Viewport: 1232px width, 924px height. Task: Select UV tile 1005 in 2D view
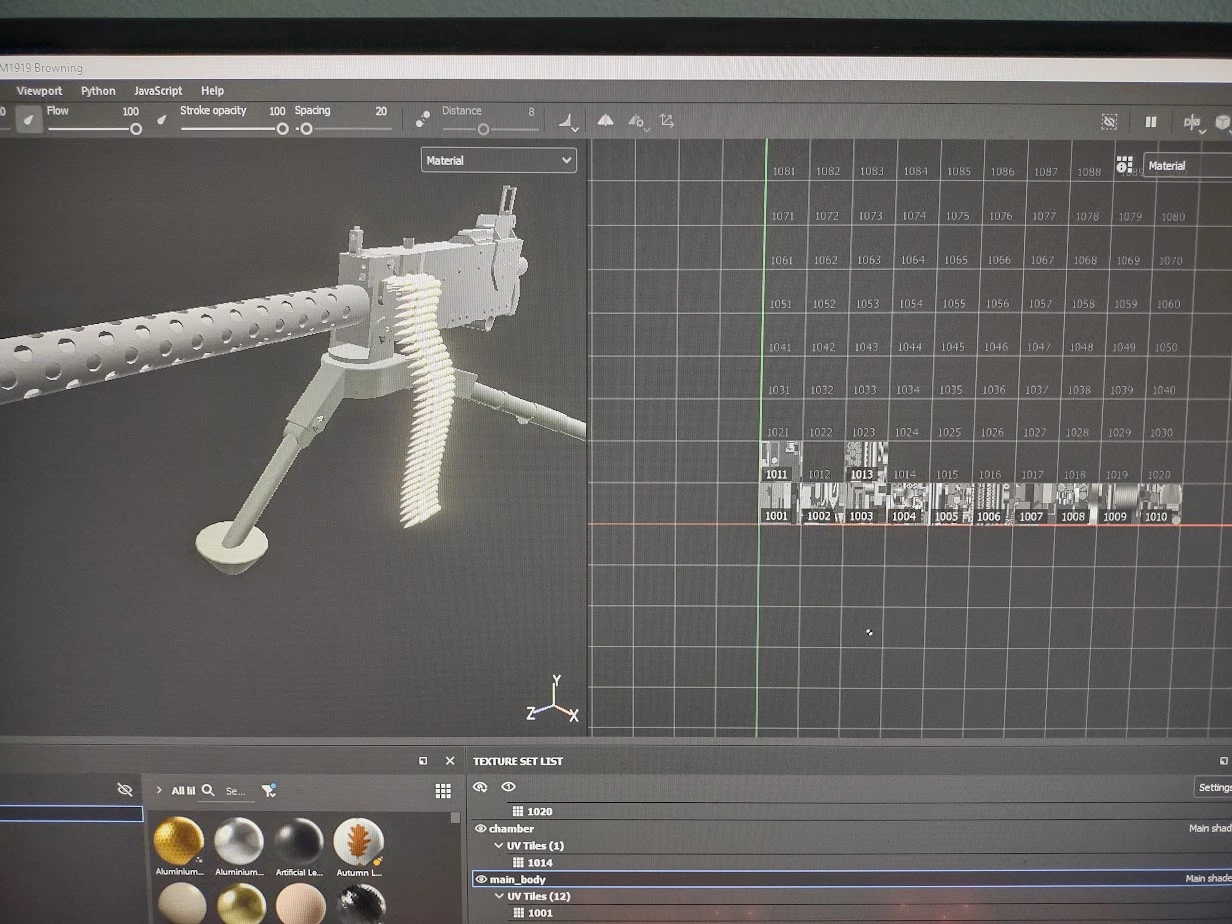pyautogui.click(x=951, y=503)
